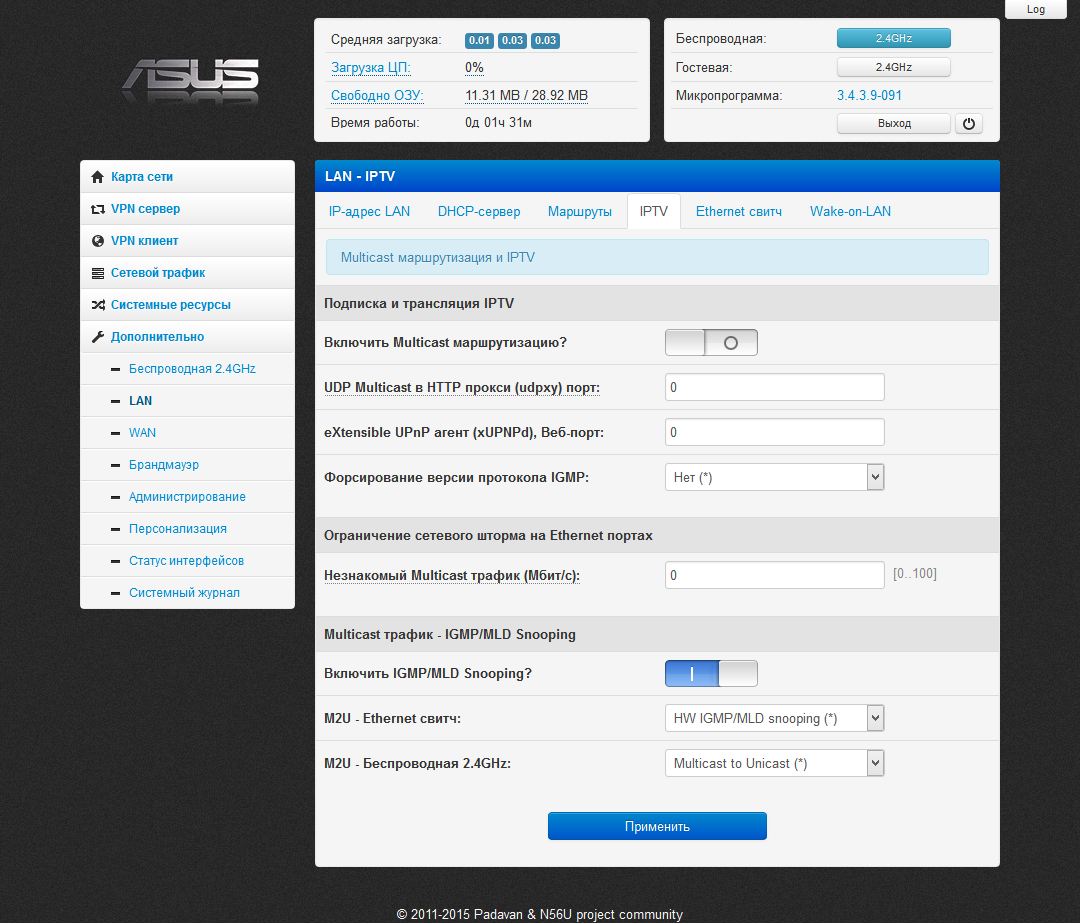Click the Выход logout button
The image size is (1080, 923).
click(x=894, y=123)
